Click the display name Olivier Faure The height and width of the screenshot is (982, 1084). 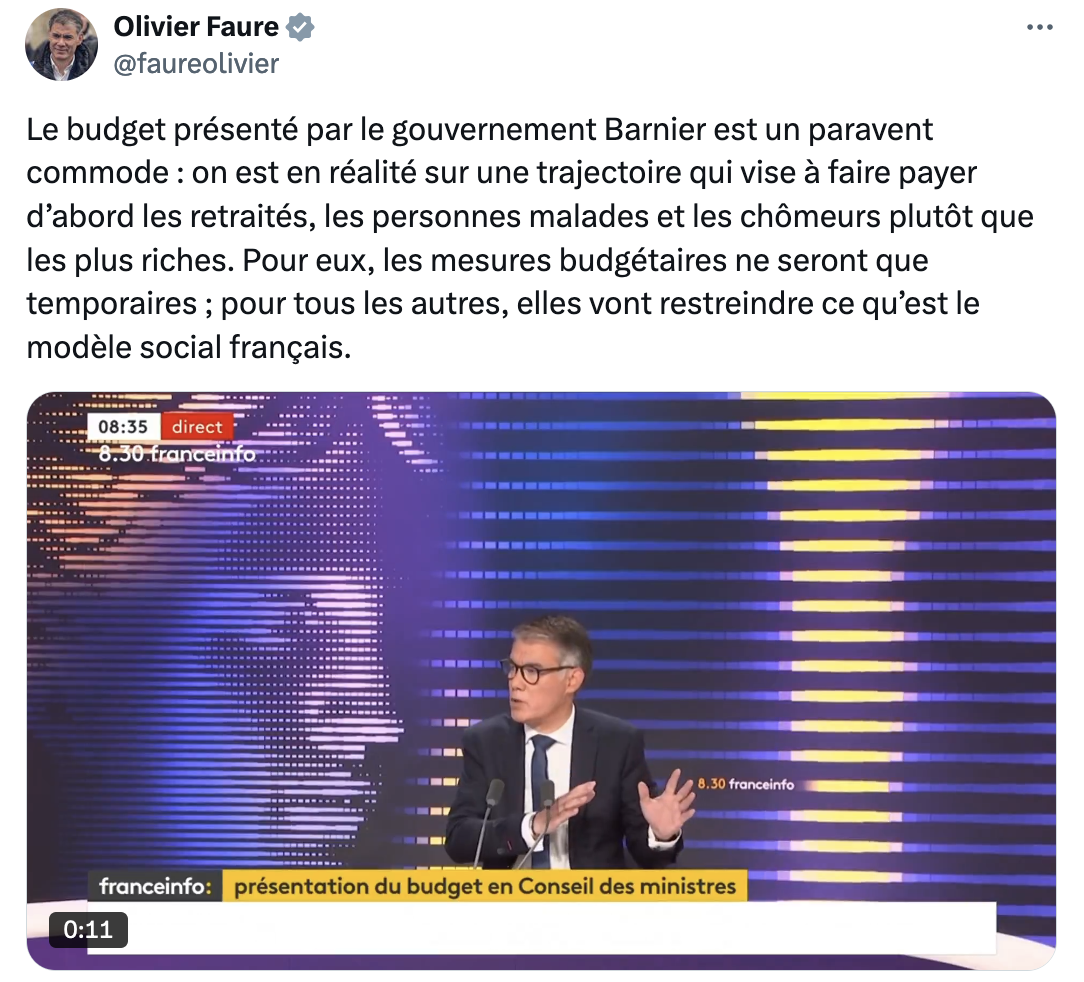[196, 27]
